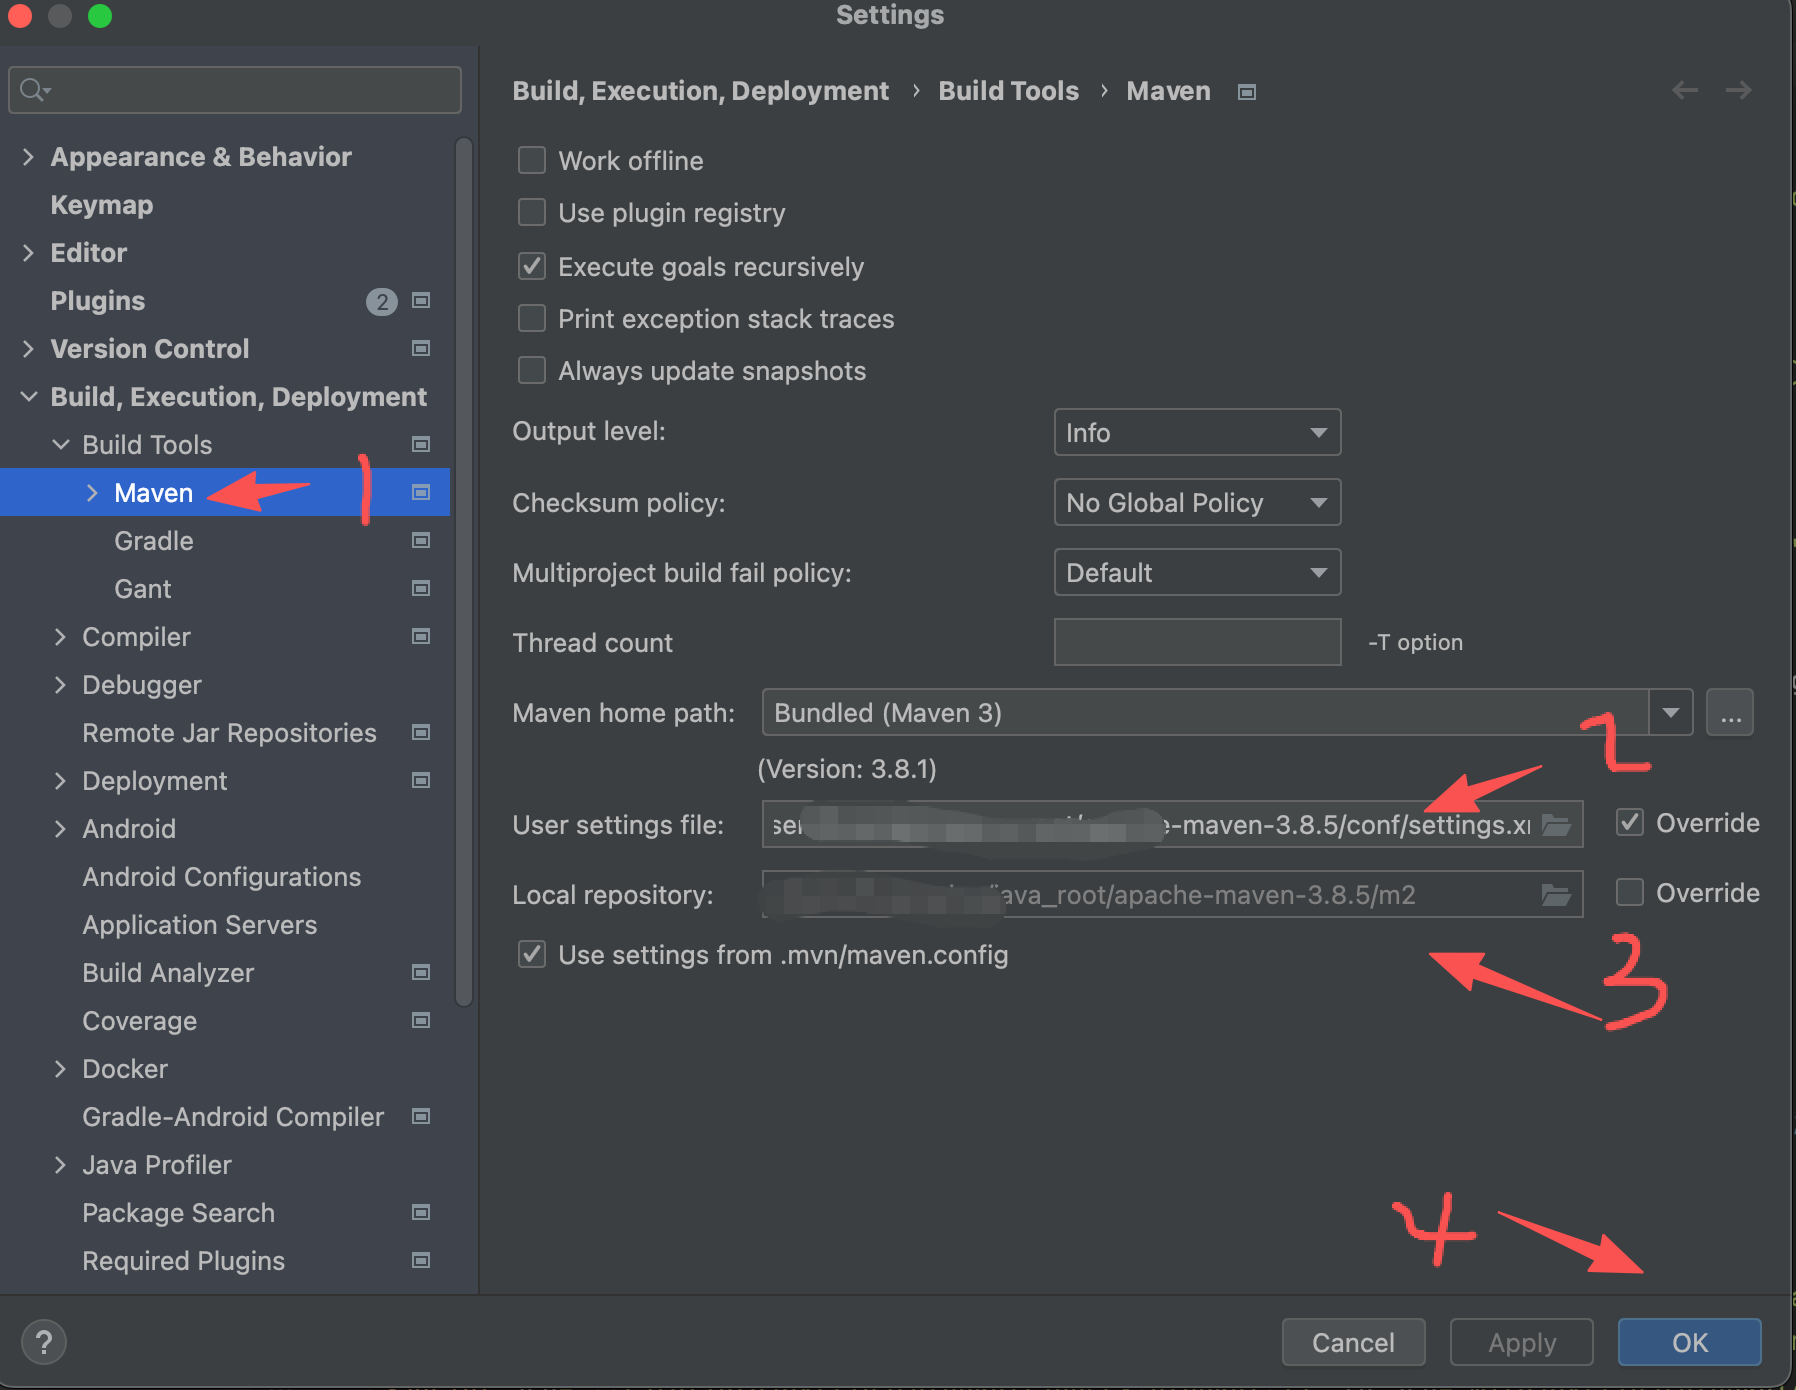1796x1390 pixels.
Task: Click project-level icon beside Gradle row
Action: tap(421, 540)
